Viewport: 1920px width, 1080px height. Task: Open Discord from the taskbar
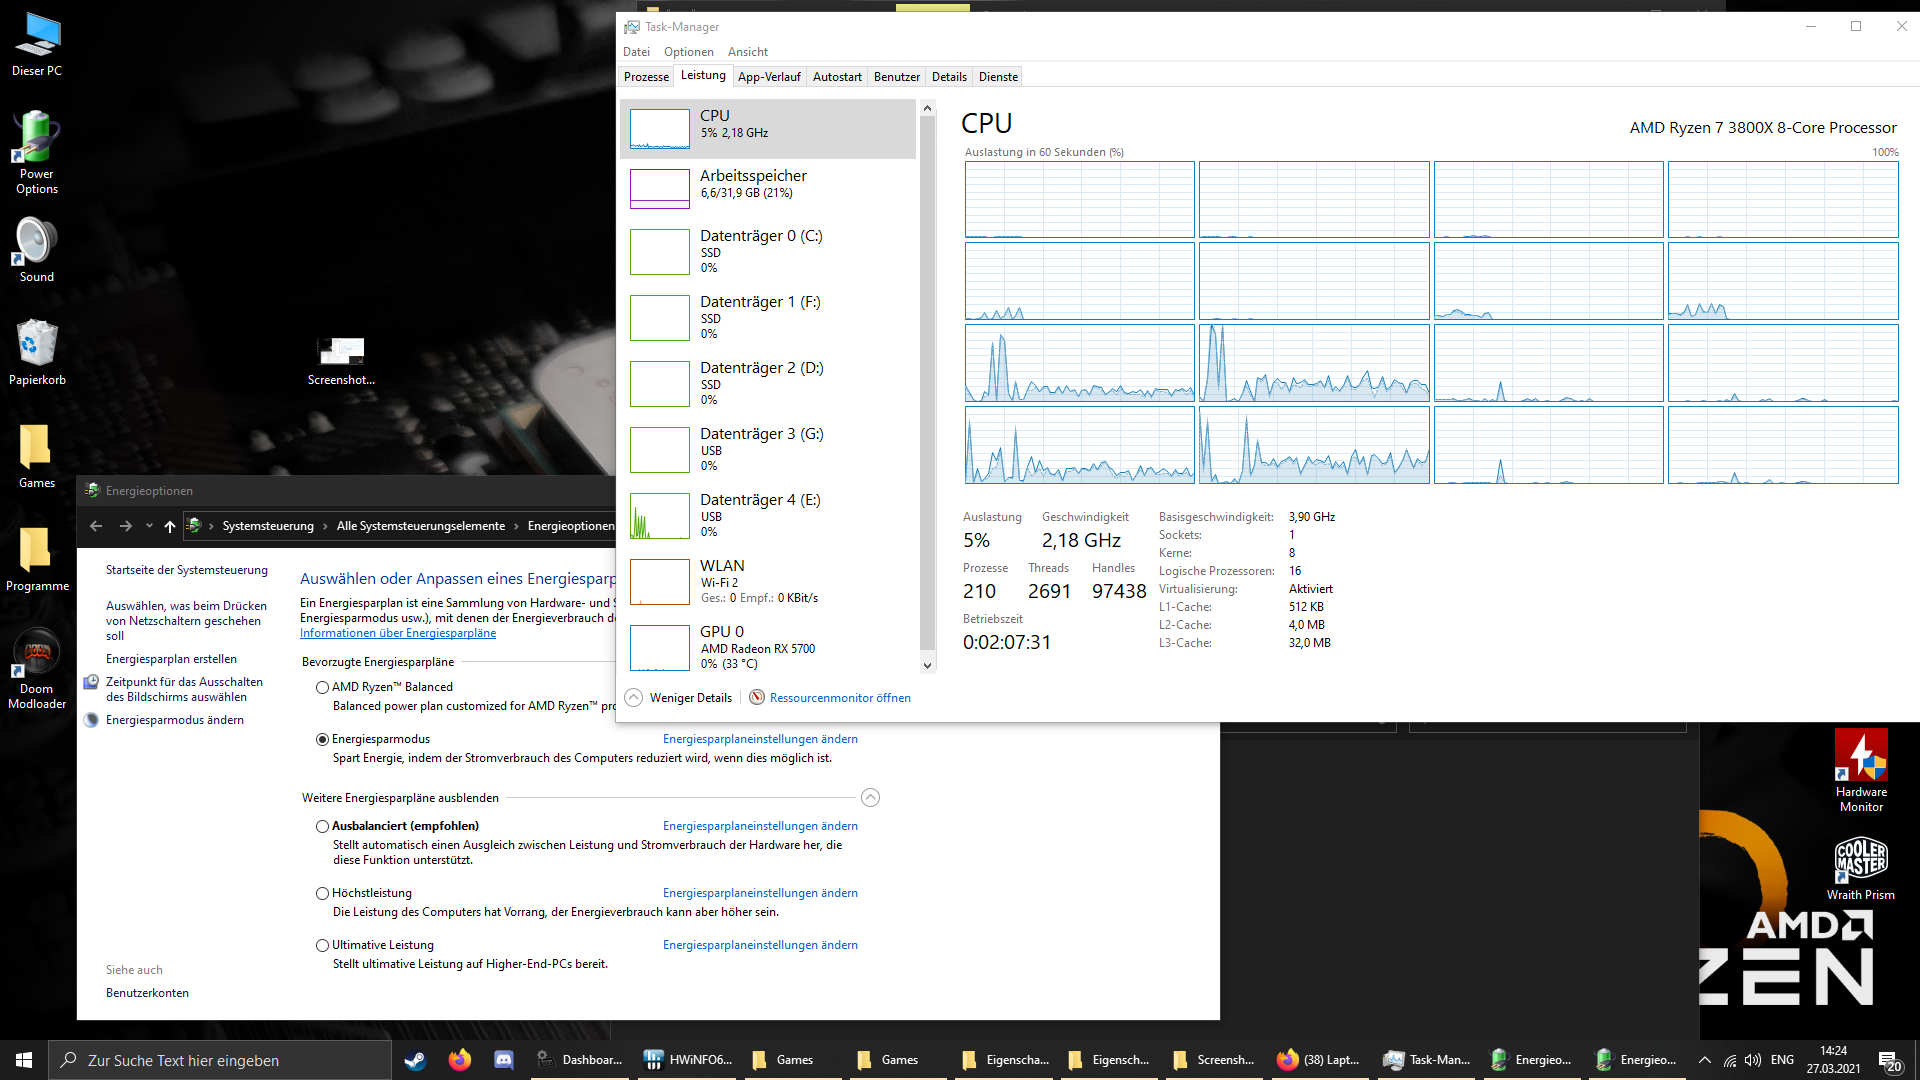(504, 1060)
